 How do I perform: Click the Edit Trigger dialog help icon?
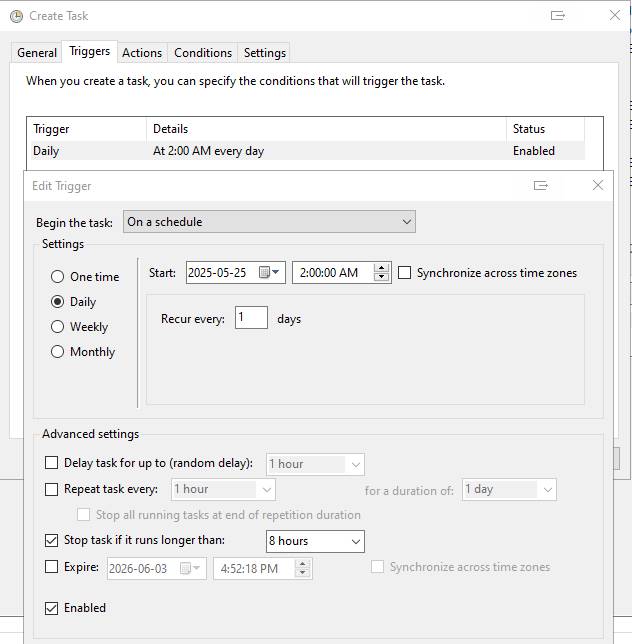pos(540,186)
